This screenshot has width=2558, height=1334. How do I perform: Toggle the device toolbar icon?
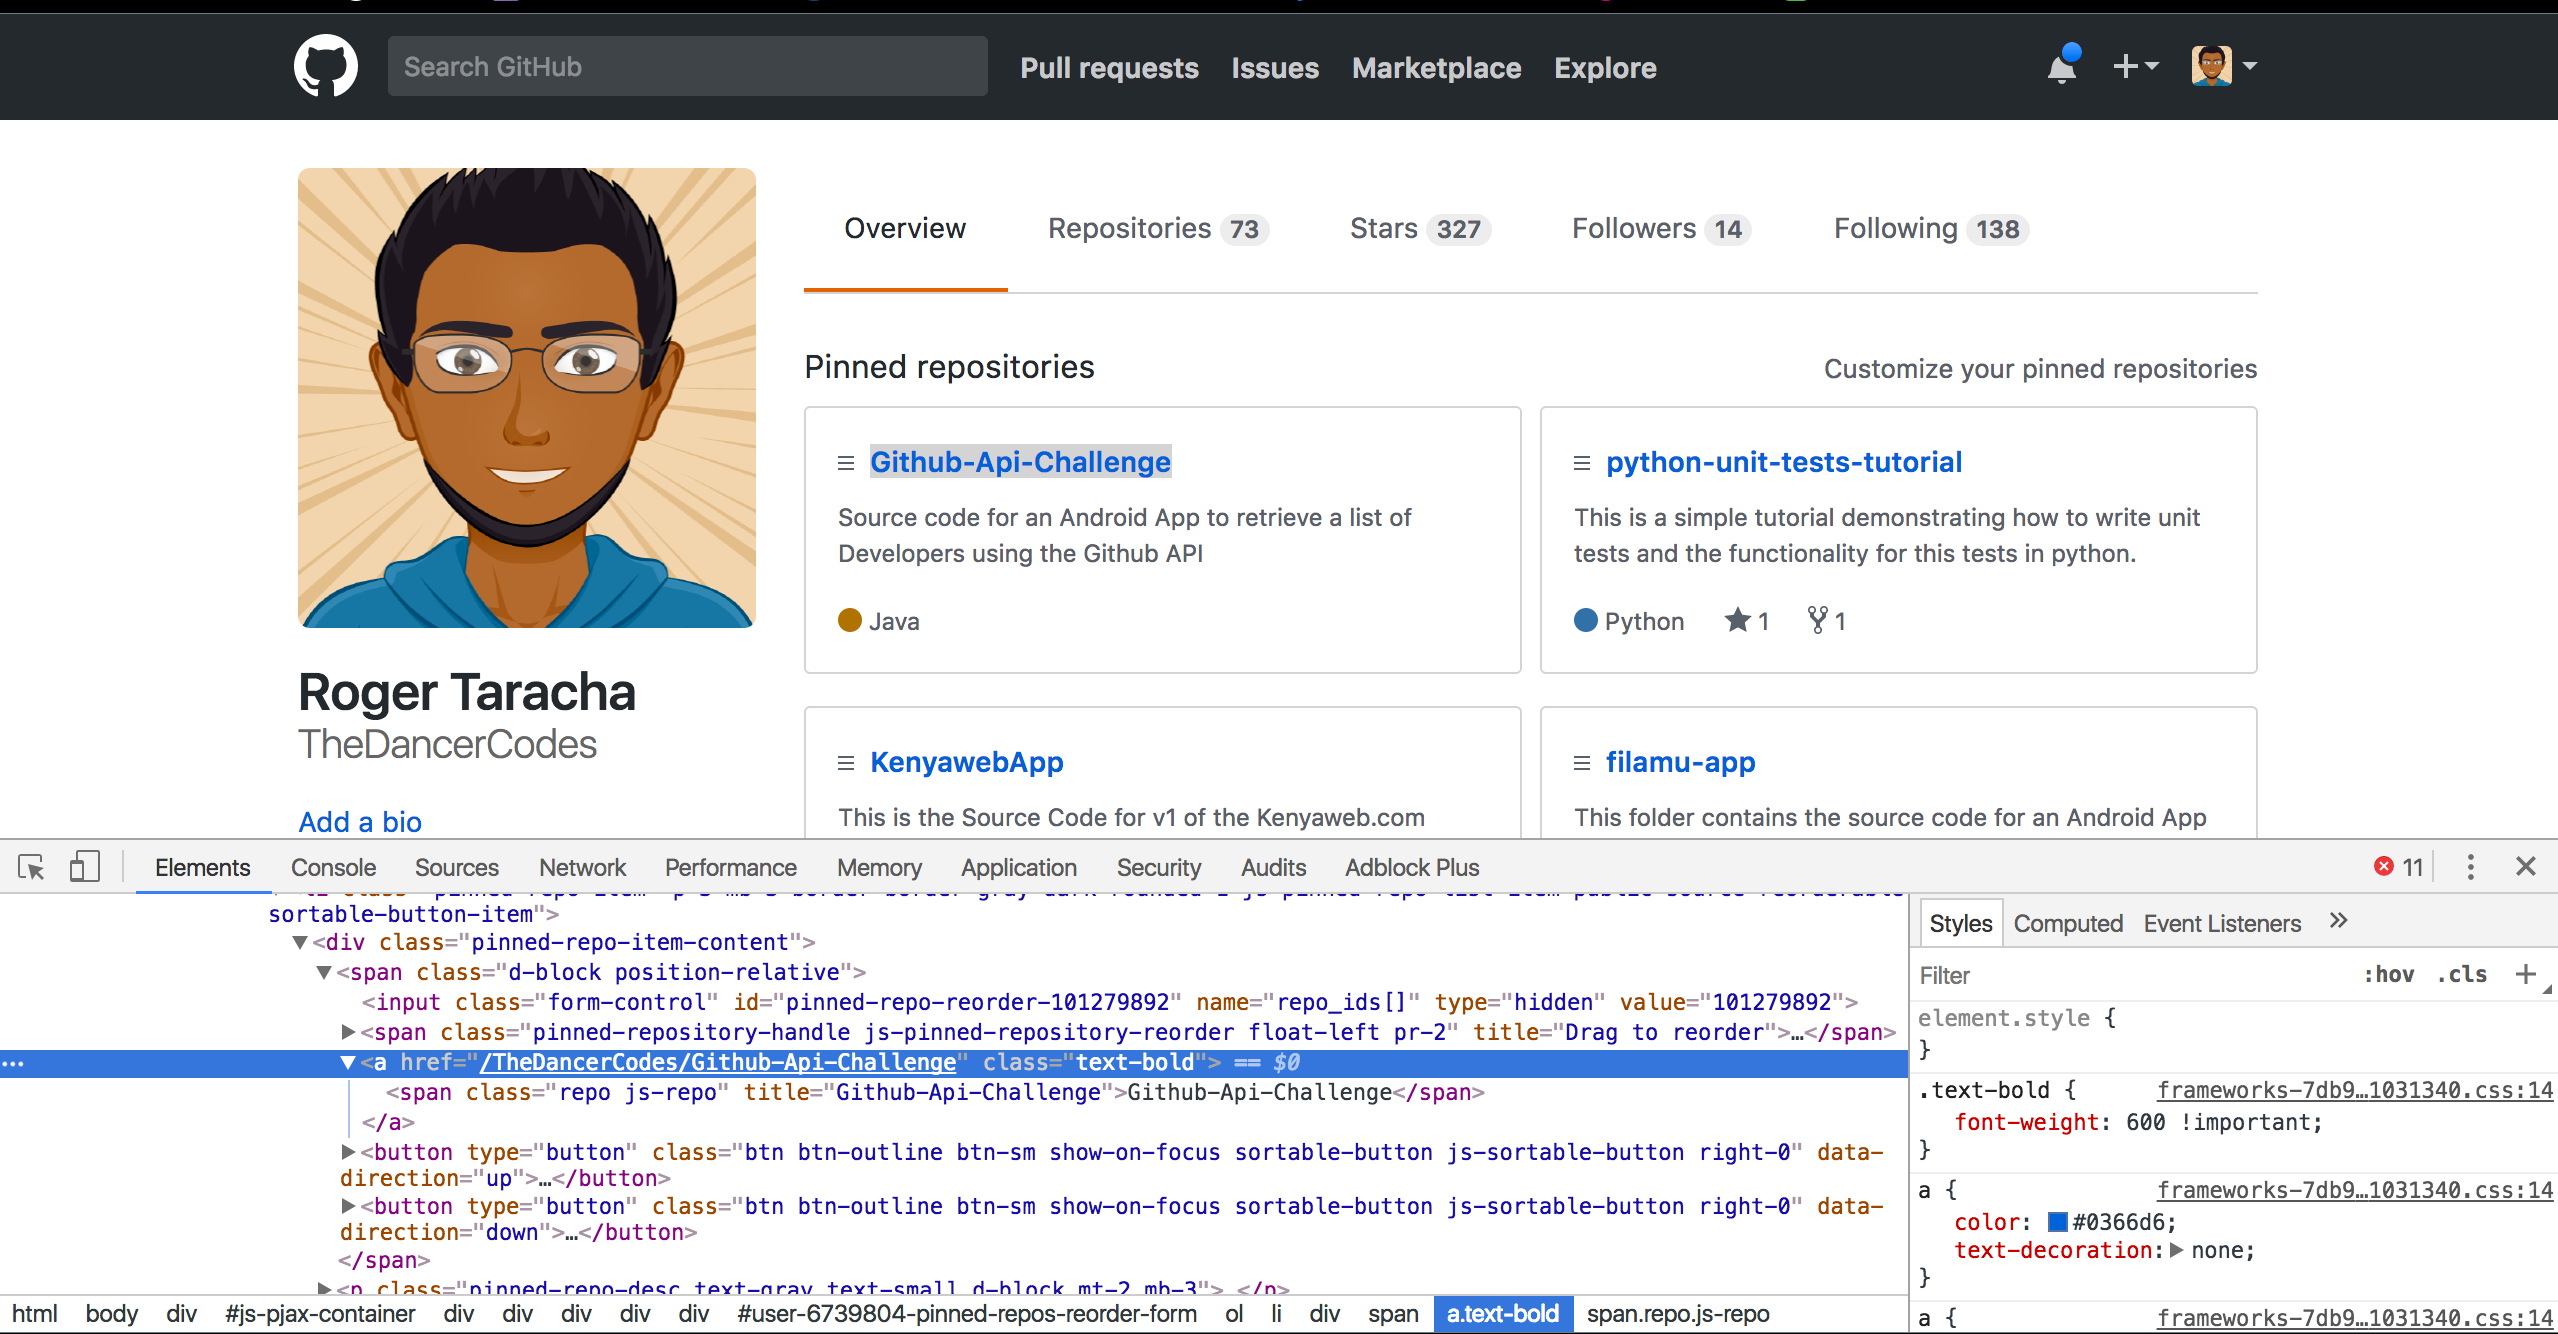[85, 867]
